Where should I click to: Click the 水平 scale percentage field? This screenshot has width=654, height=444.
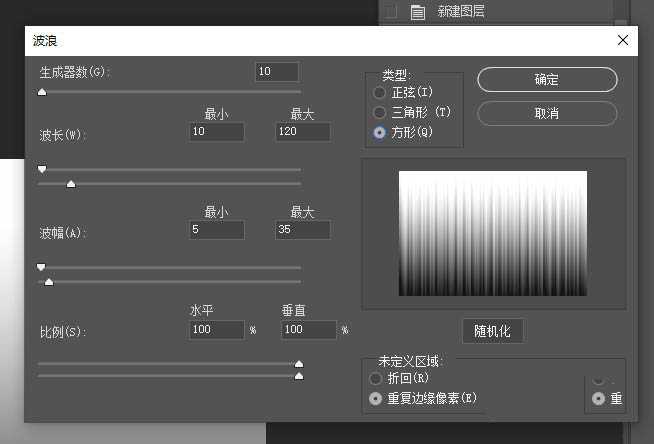[x=216, y=329]
